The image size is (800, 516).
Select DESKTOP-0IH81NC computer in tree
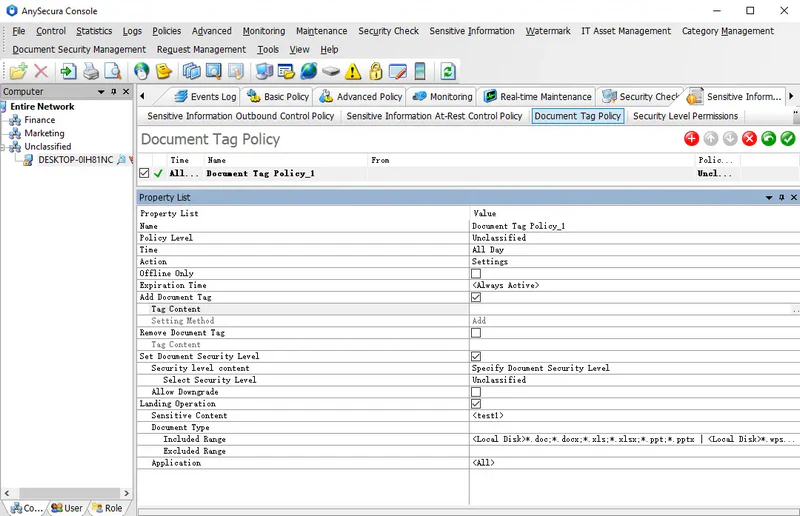point(76,160)
